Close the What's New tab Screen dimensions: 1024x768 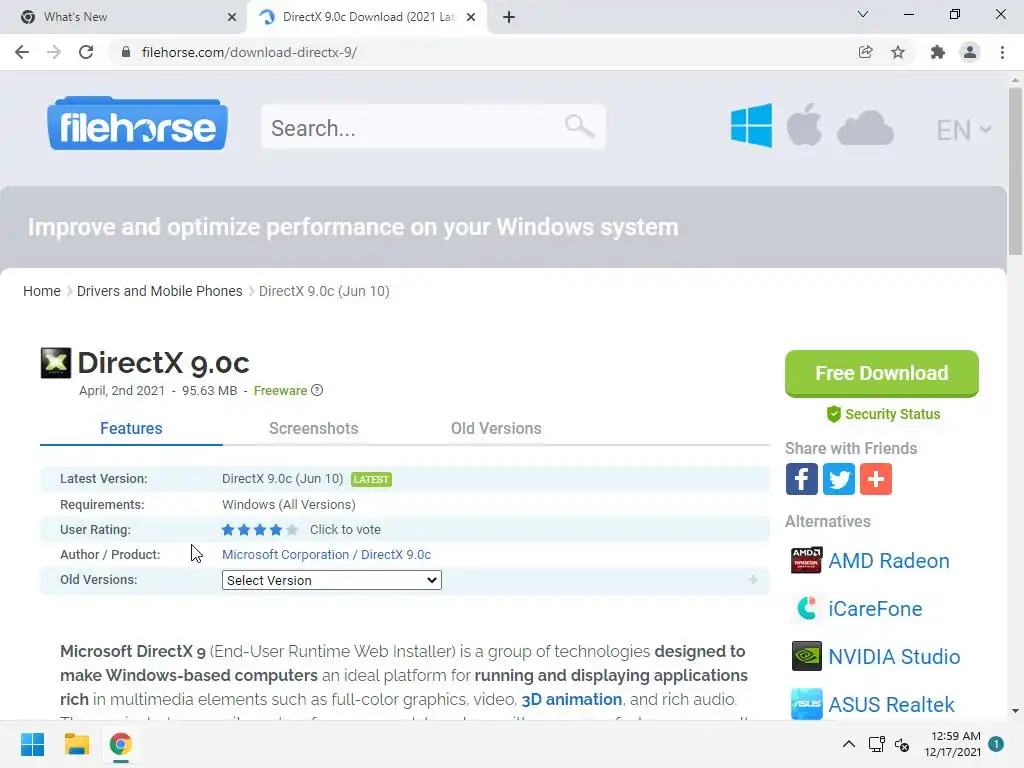[x=232, y=17]
